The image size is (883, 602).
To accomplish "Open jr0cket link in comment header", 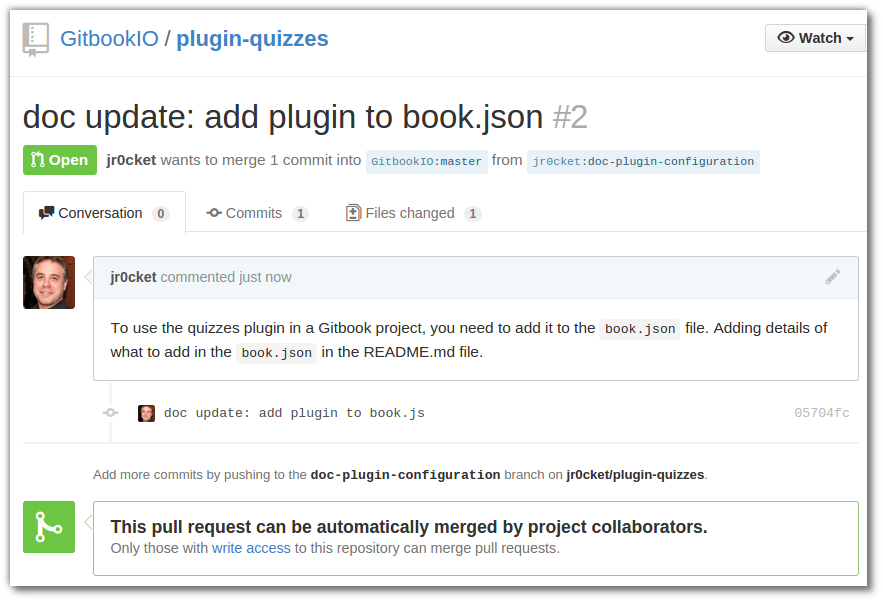I will point(133,277).
